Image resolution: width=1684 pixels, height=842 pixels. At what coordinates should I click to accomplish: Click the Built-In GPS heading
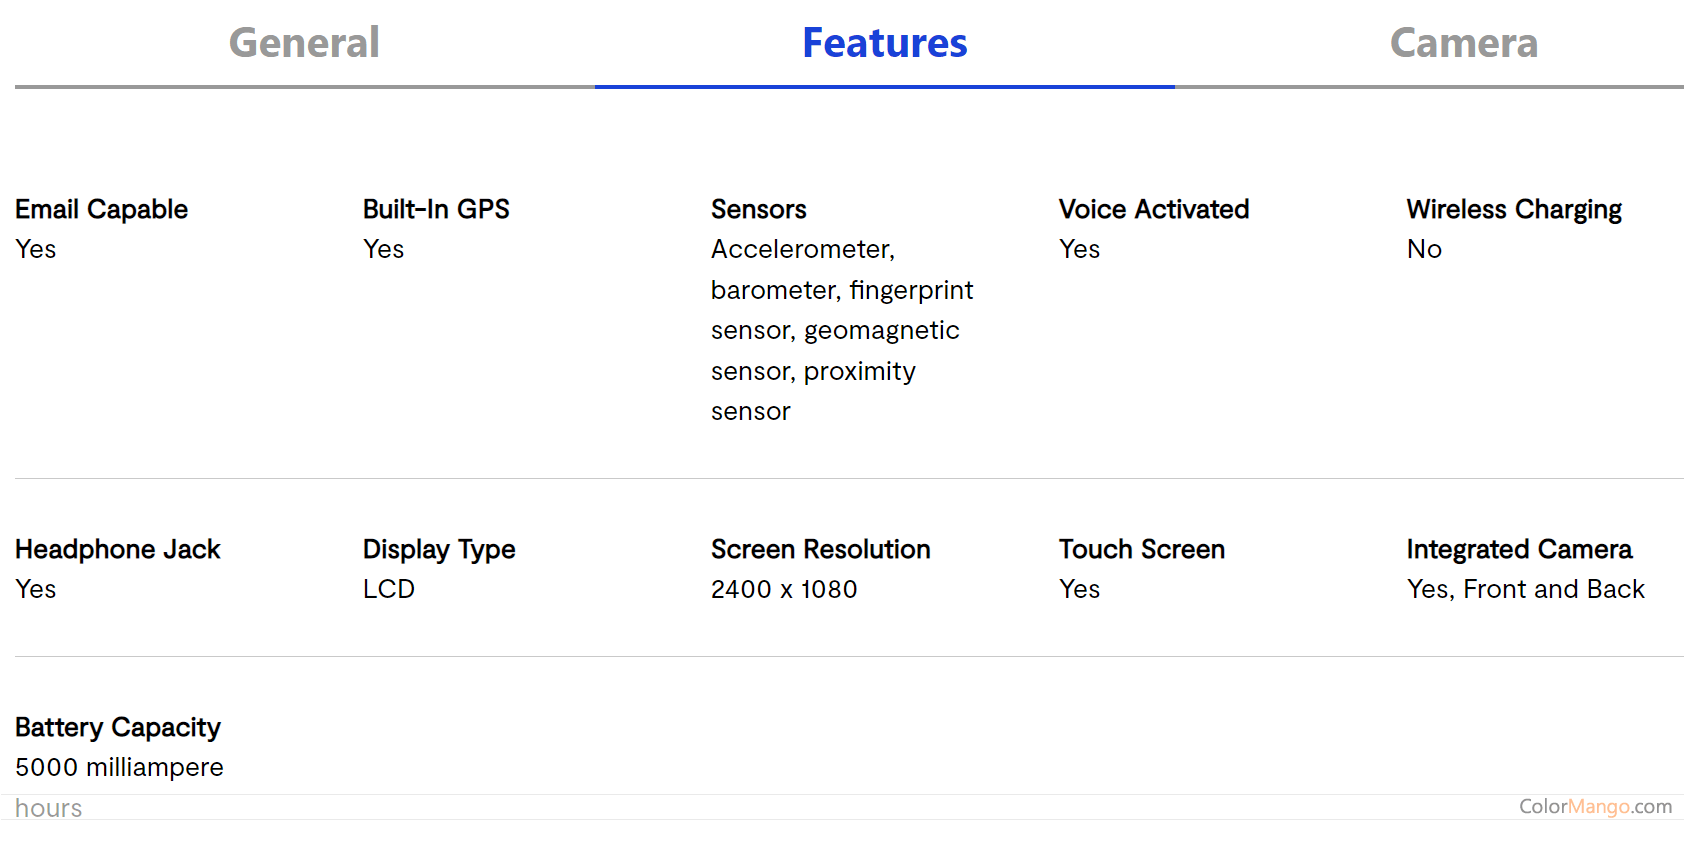[x=436, y=209]
